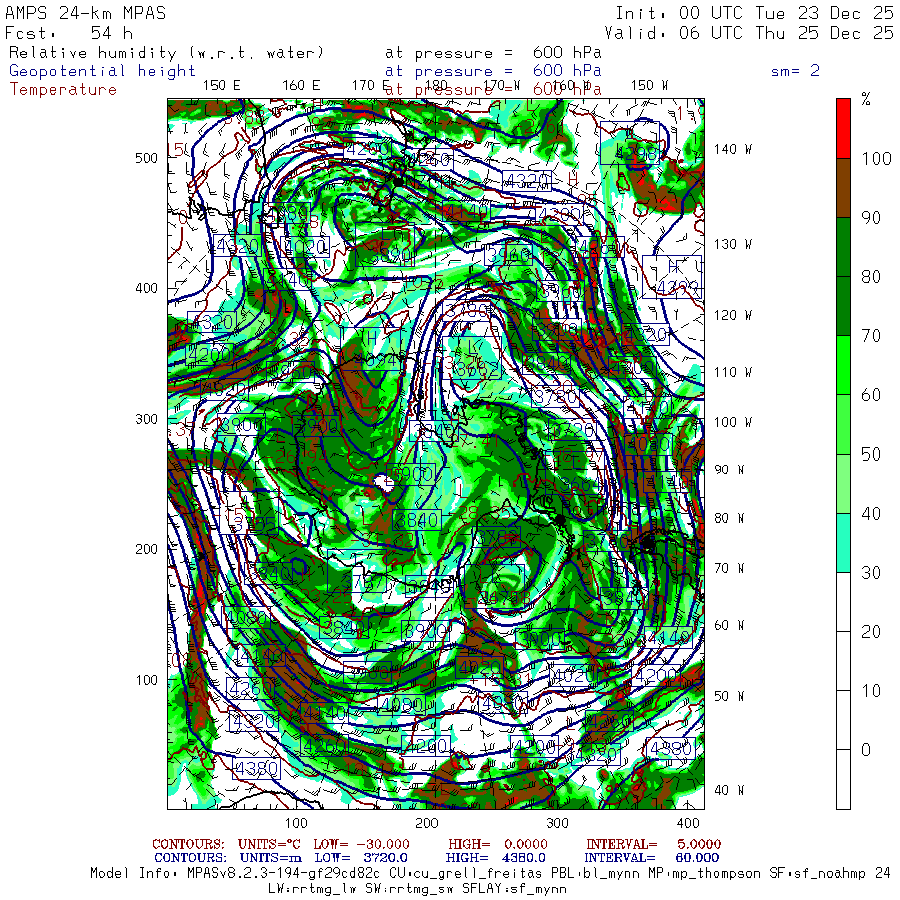This screenshot has height=900, width=900.
Task: Click the dark green 80–90% color bar segment
Action: (x=843, y=247)
